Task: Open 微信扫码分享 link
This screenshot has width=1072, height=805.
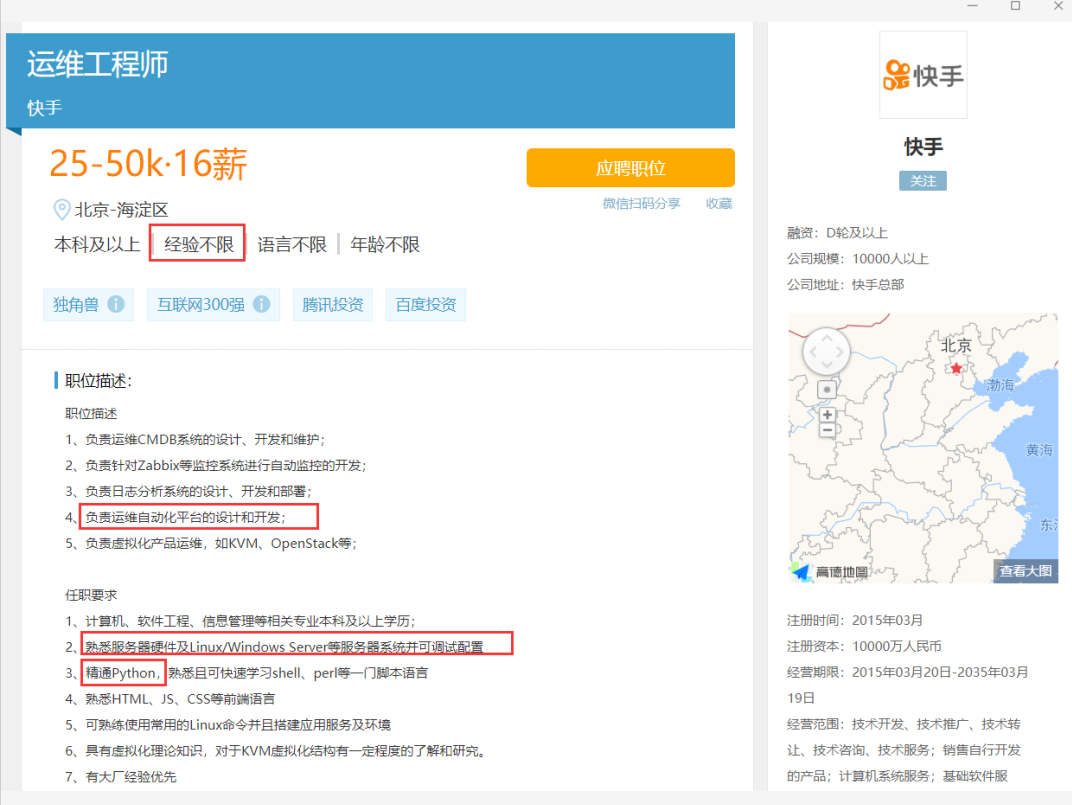Action: (641, 203)
